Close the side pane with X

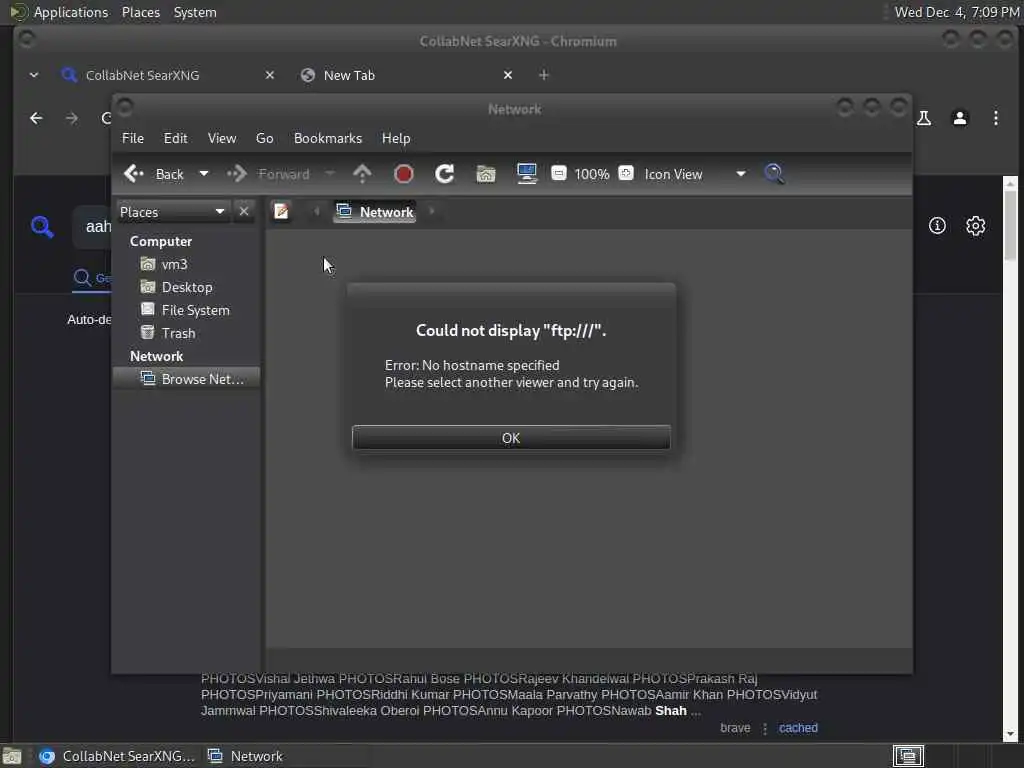244,212
